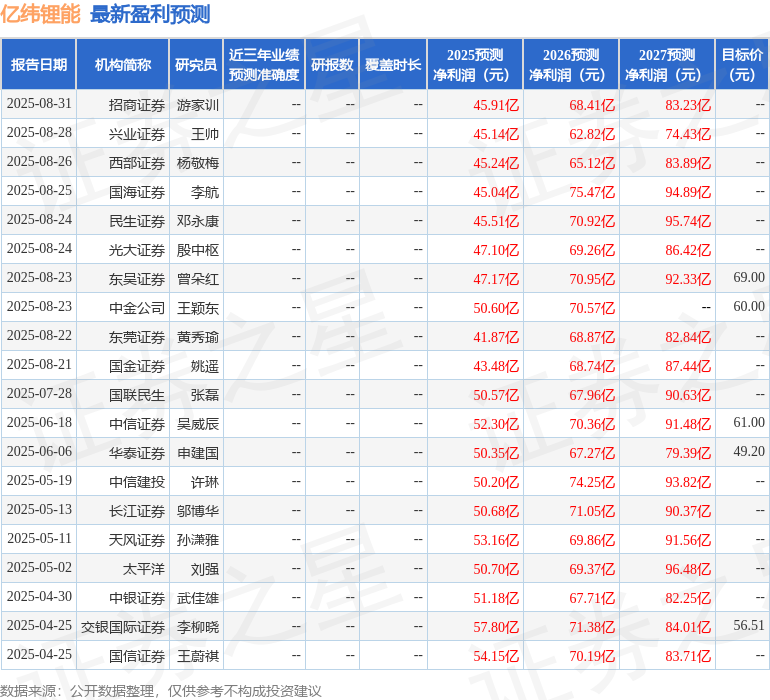
Task: Click the 研究员 column header
Action: [195, 65]
